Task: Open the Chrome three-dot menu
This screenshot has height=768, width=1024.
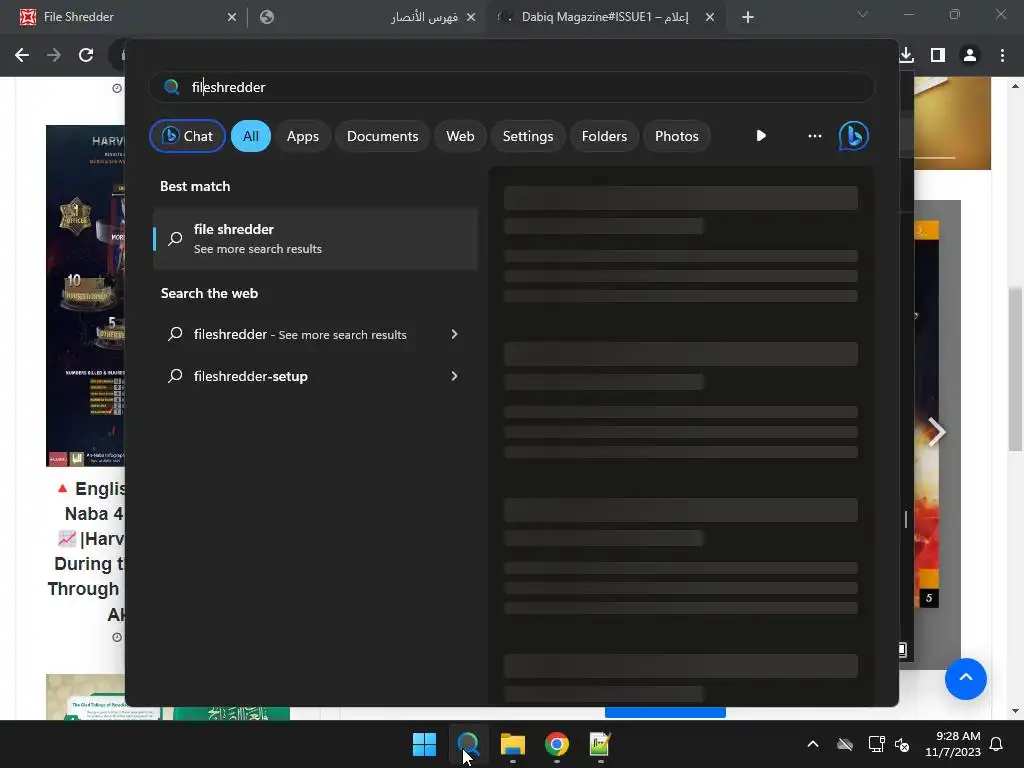Action: click(1002, 55)
